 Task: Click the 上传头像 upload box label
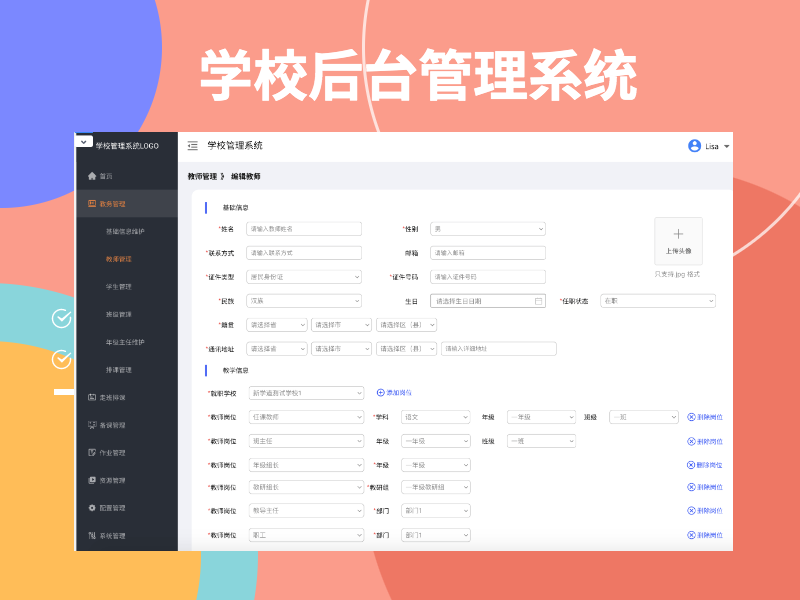pyautogui.click(x=678, y=251)
